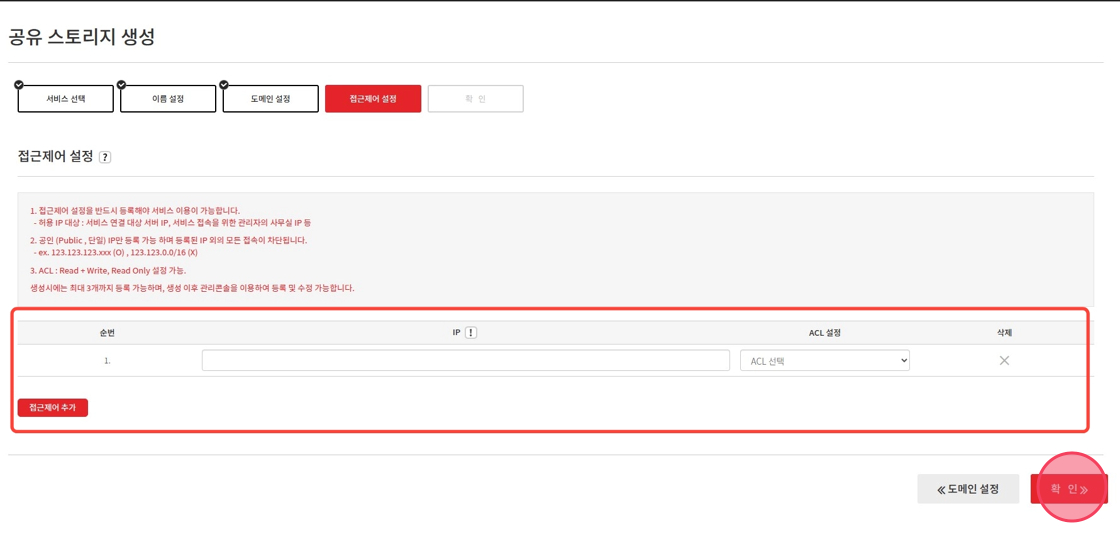Click the 순번 column header
This screenshot has width=1120, height=547.
(x=106, y=333)
